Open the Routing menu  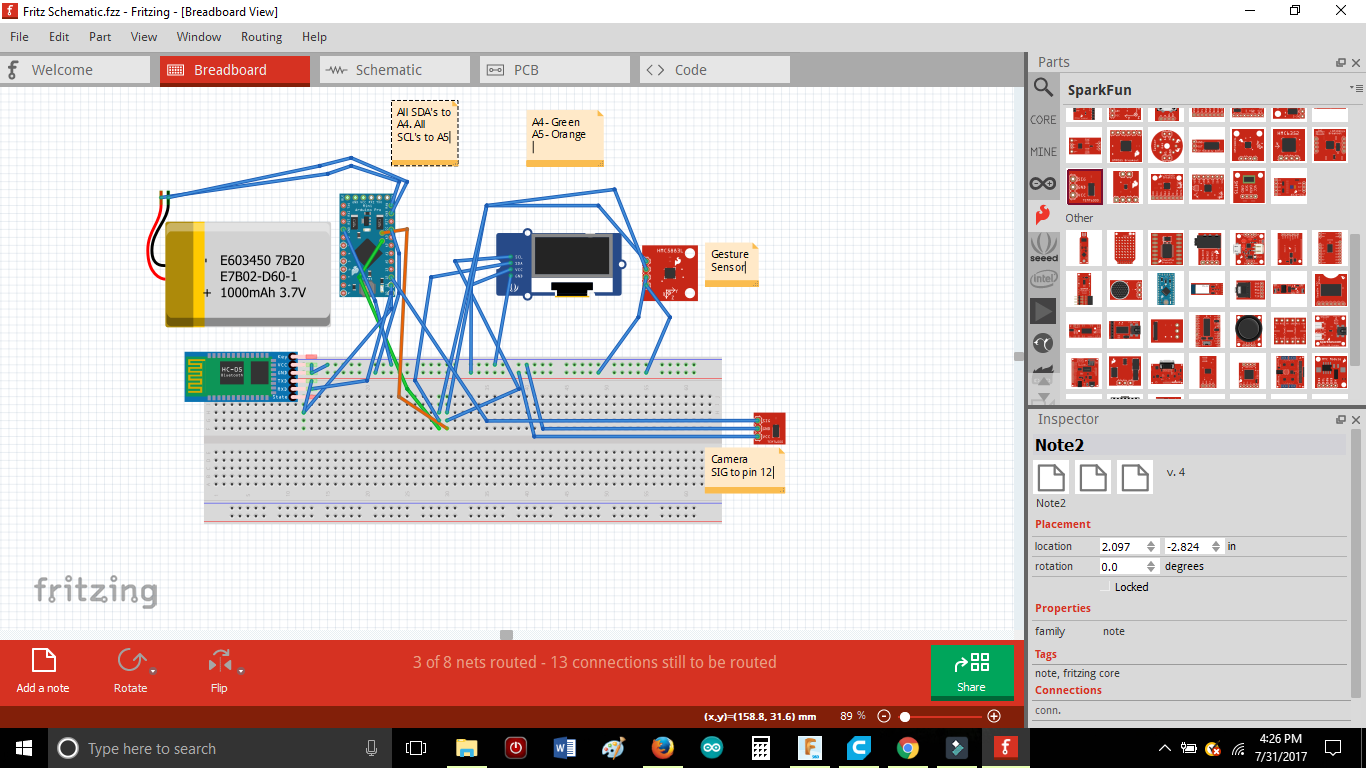click(261, 37)
